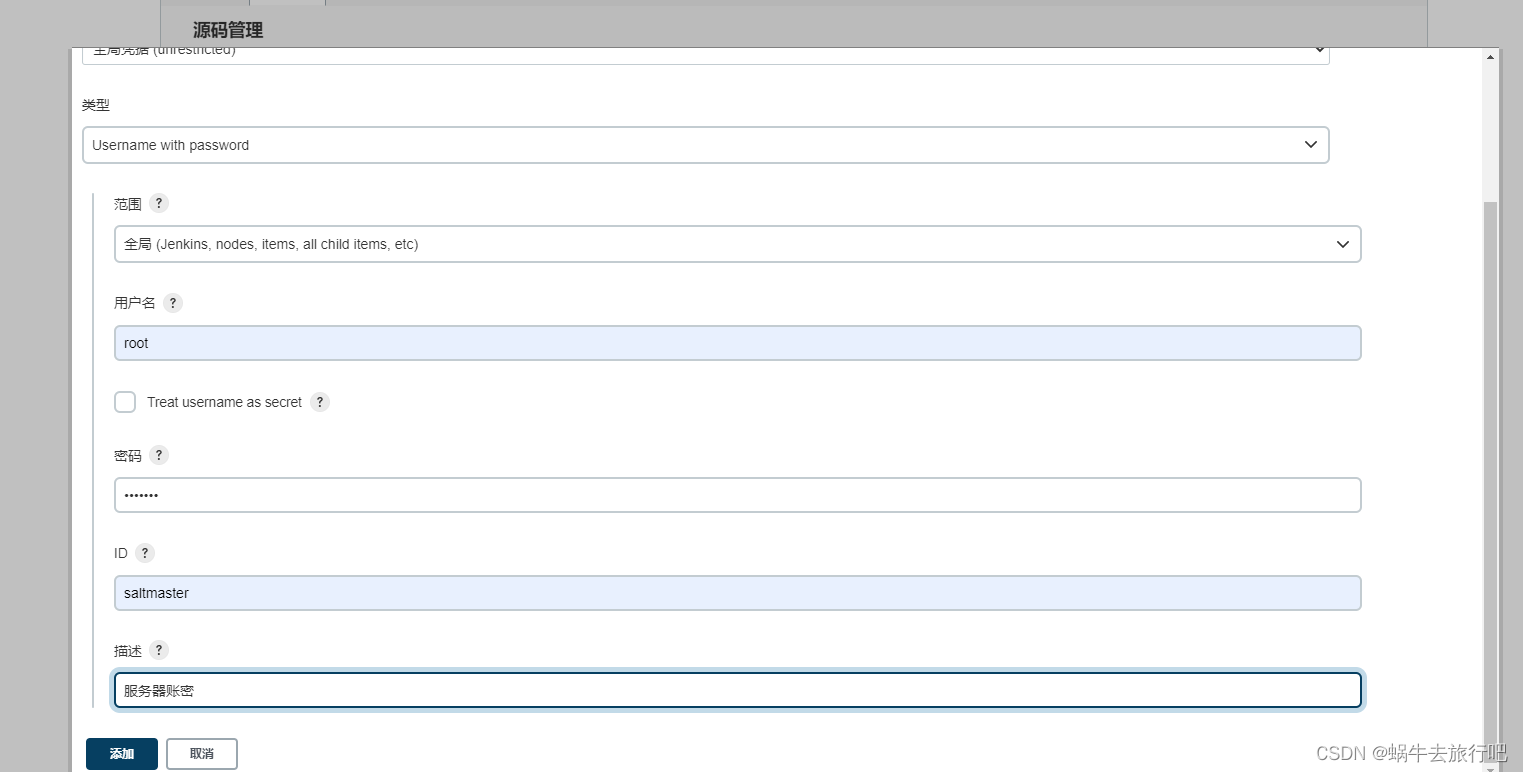
Task: Click the 添加 button
Action: [122, 754]
